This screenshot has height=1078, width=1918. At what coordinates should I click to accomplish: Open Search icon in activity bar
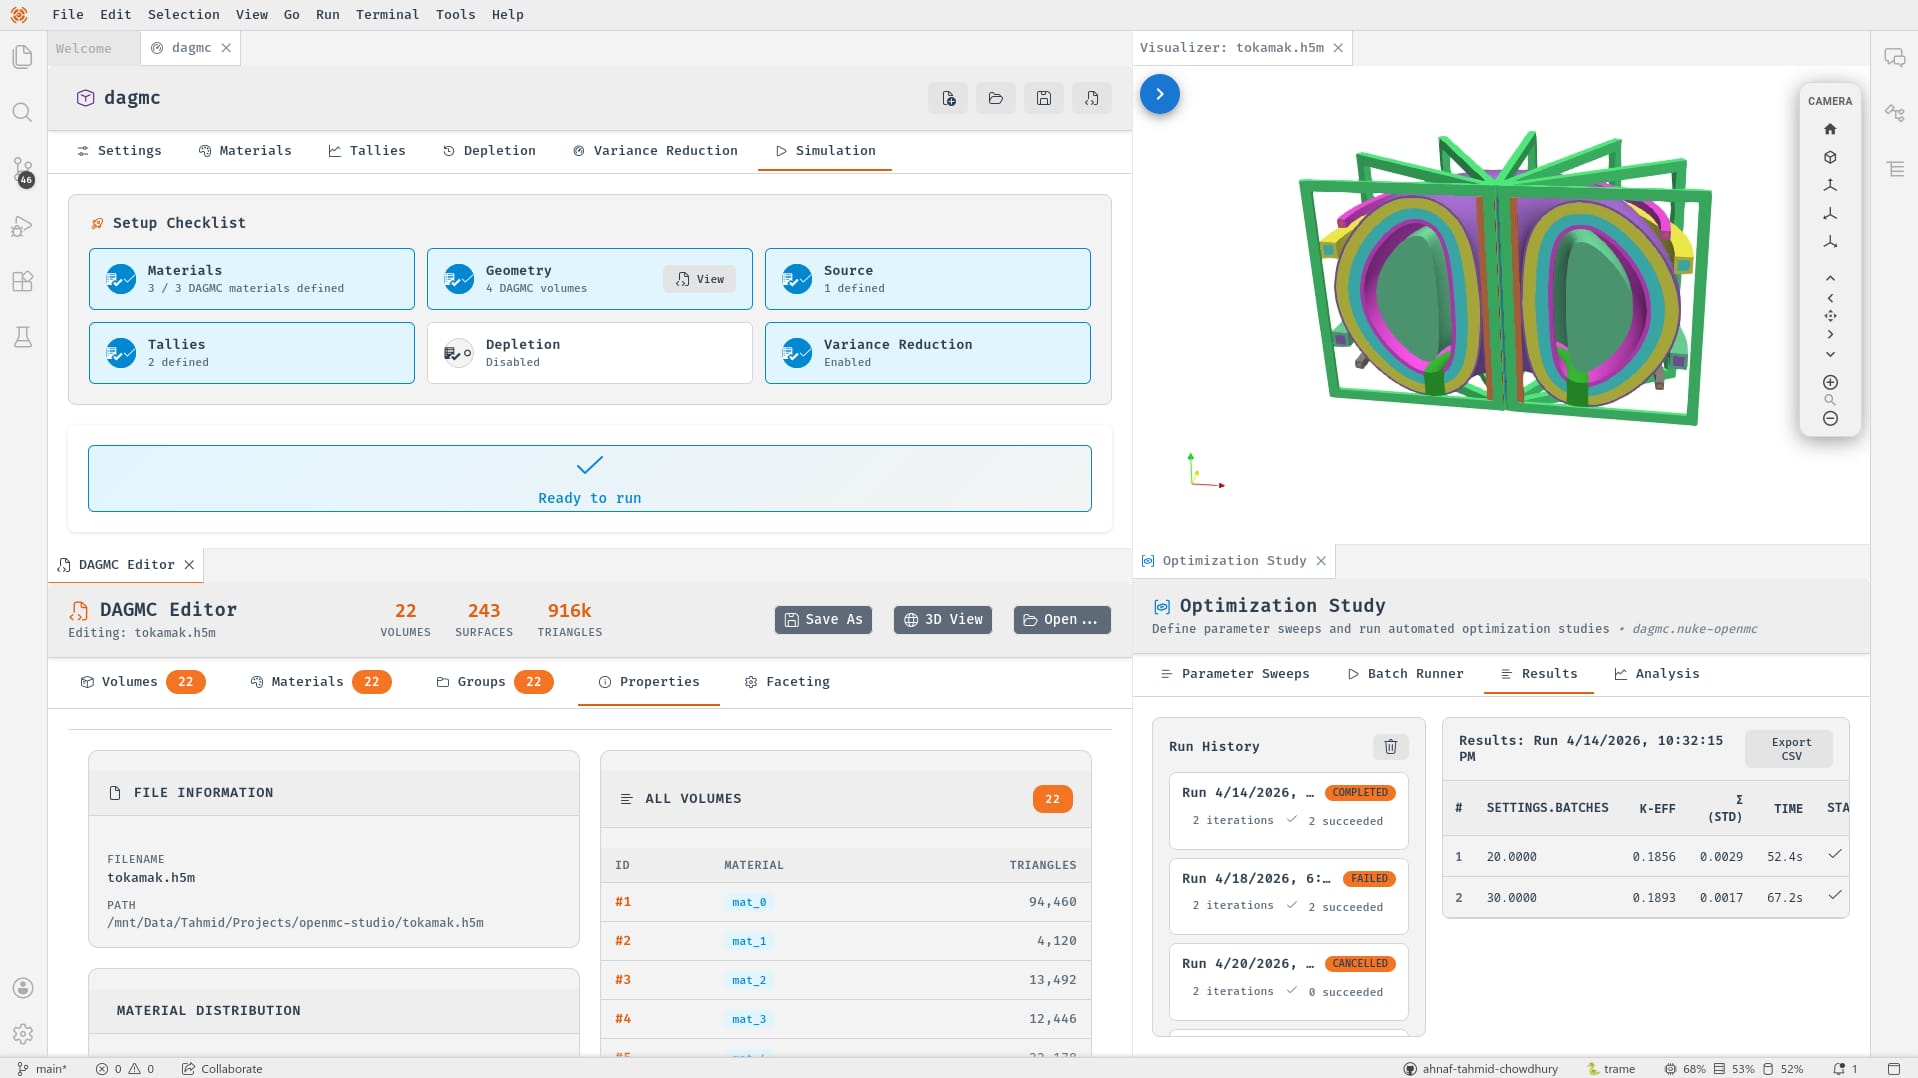click(x=22, y=113)
